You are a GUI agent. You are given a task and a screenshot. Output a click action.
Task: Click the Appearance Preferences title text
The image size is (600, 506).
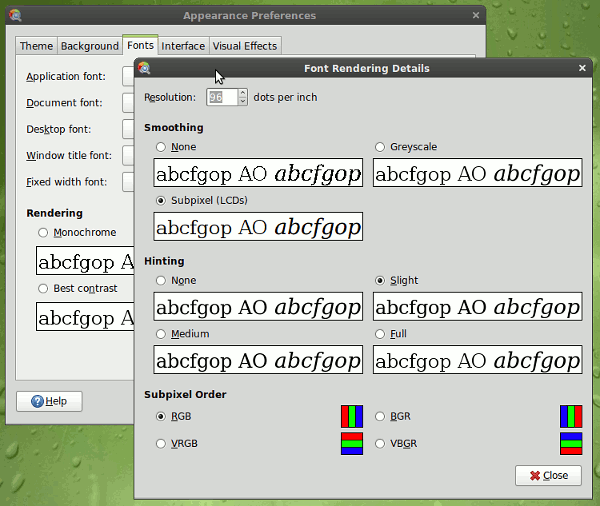pyautogui.click(x=249, y=16)
